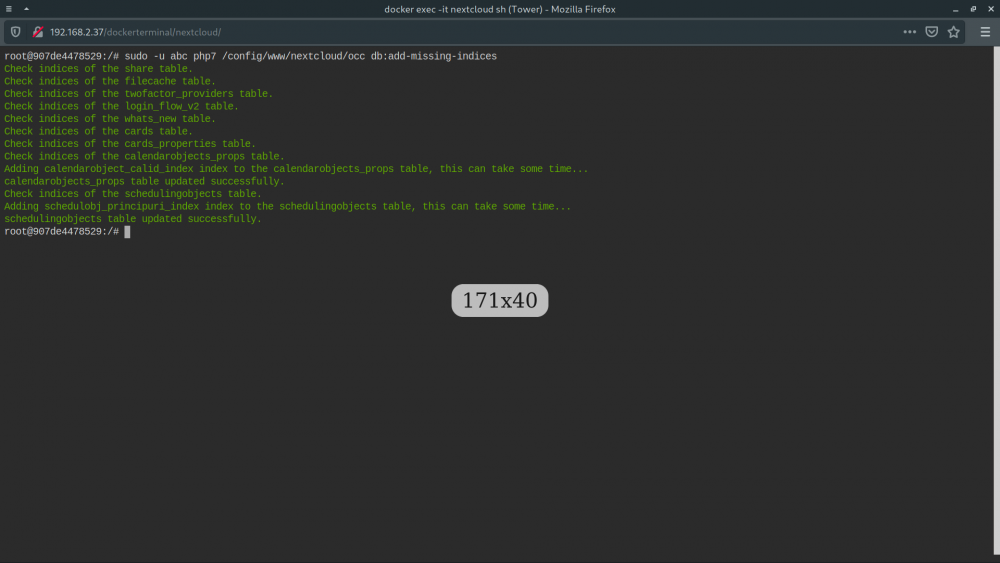Viewport: 1000px width, 563px height.
Task: Click the title bar up-arrow icon
Action: [x=26, y=9]
